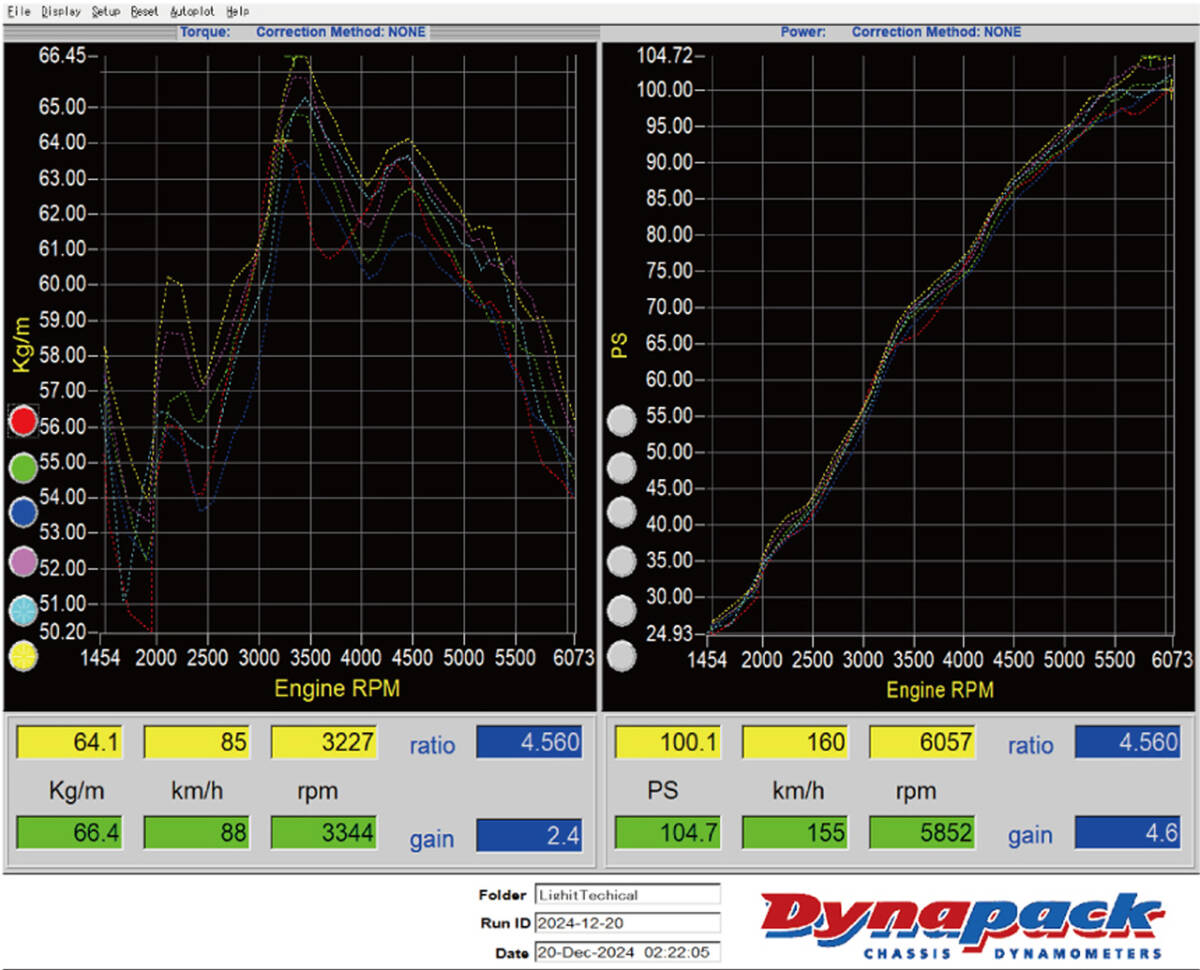Click the cyan run indicator circle

[23, 610]
